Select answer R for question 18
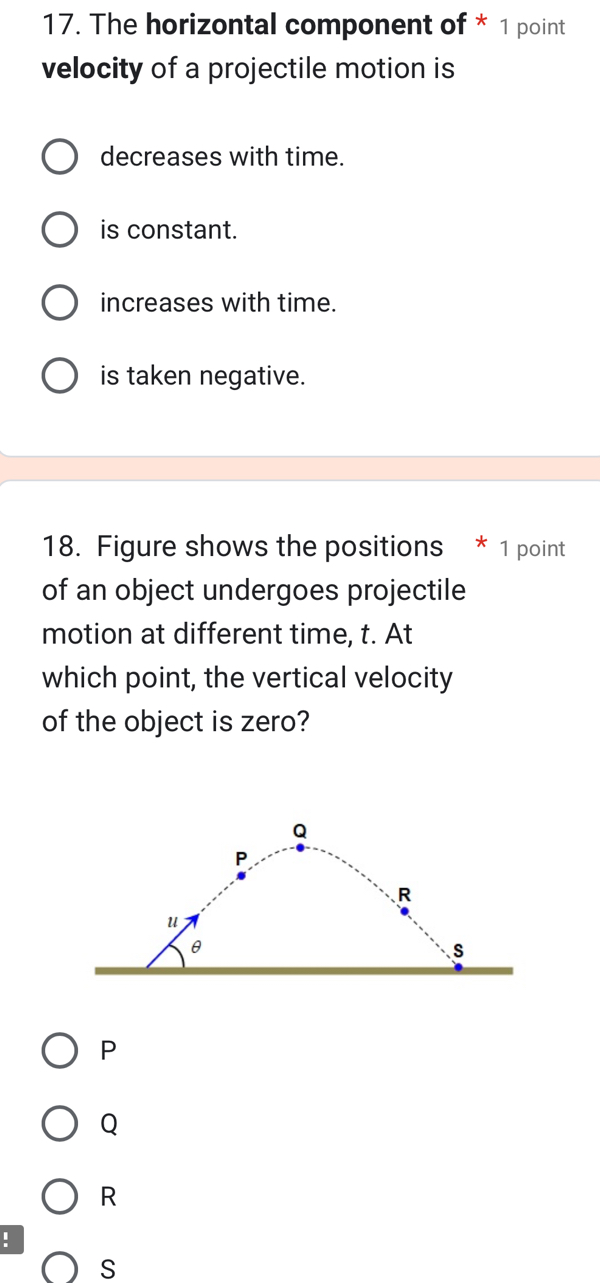Image resolution: width=600 pixels, height=1283 pixels. 58,1196
